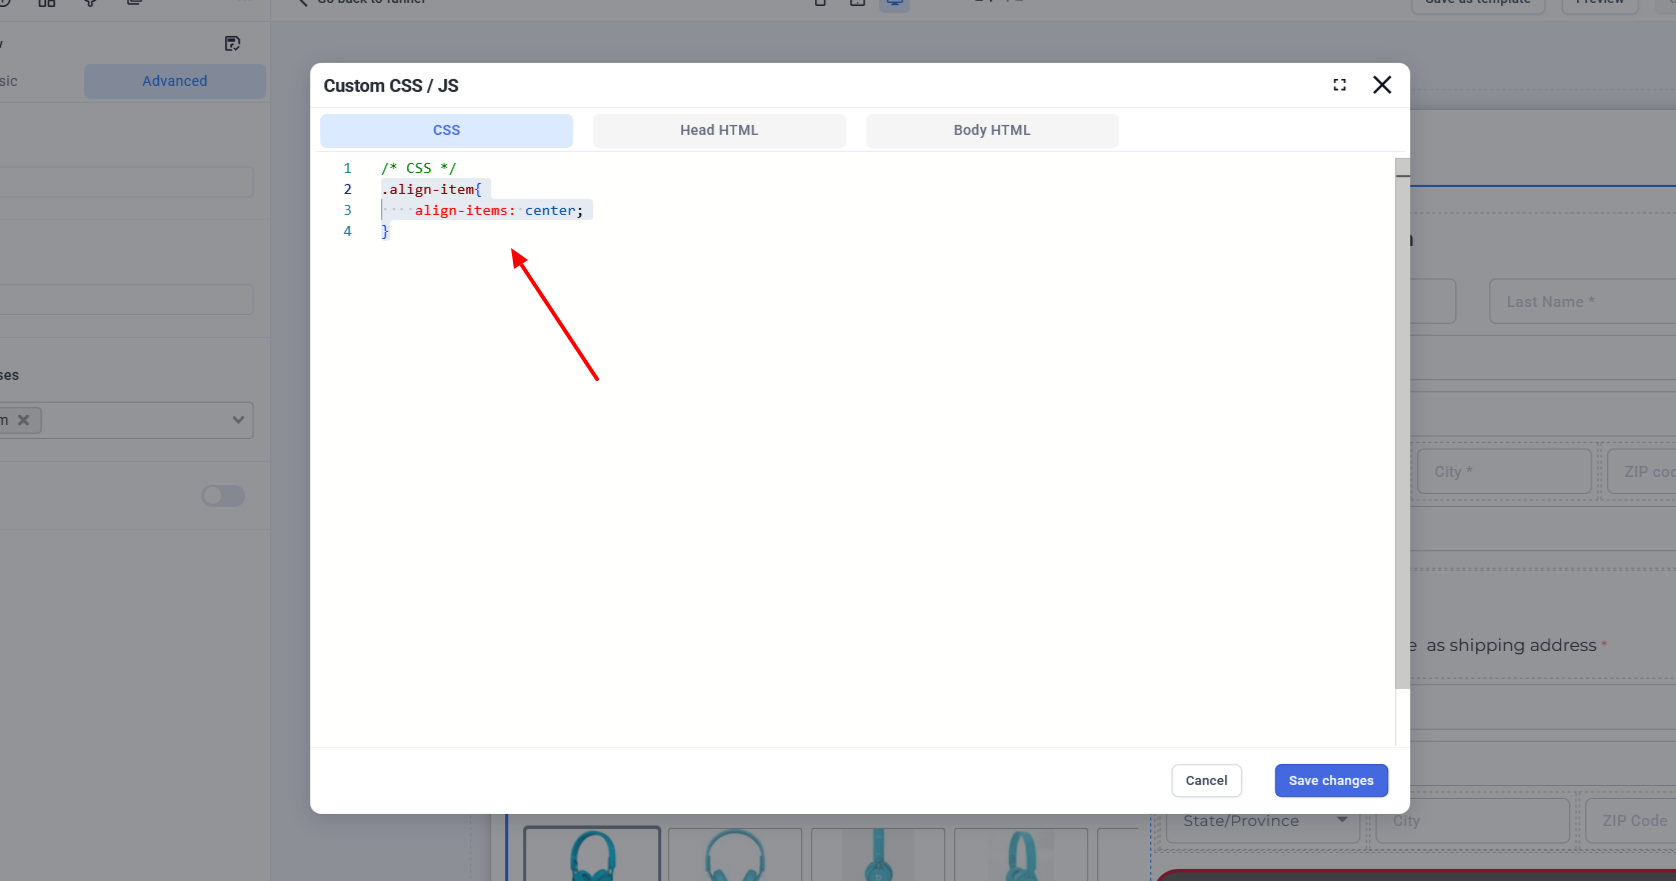Image resolution: width=1676 pixels, height=881 pixels.
Task: Open the State/Province dropdown
Action: point(1264,821)
